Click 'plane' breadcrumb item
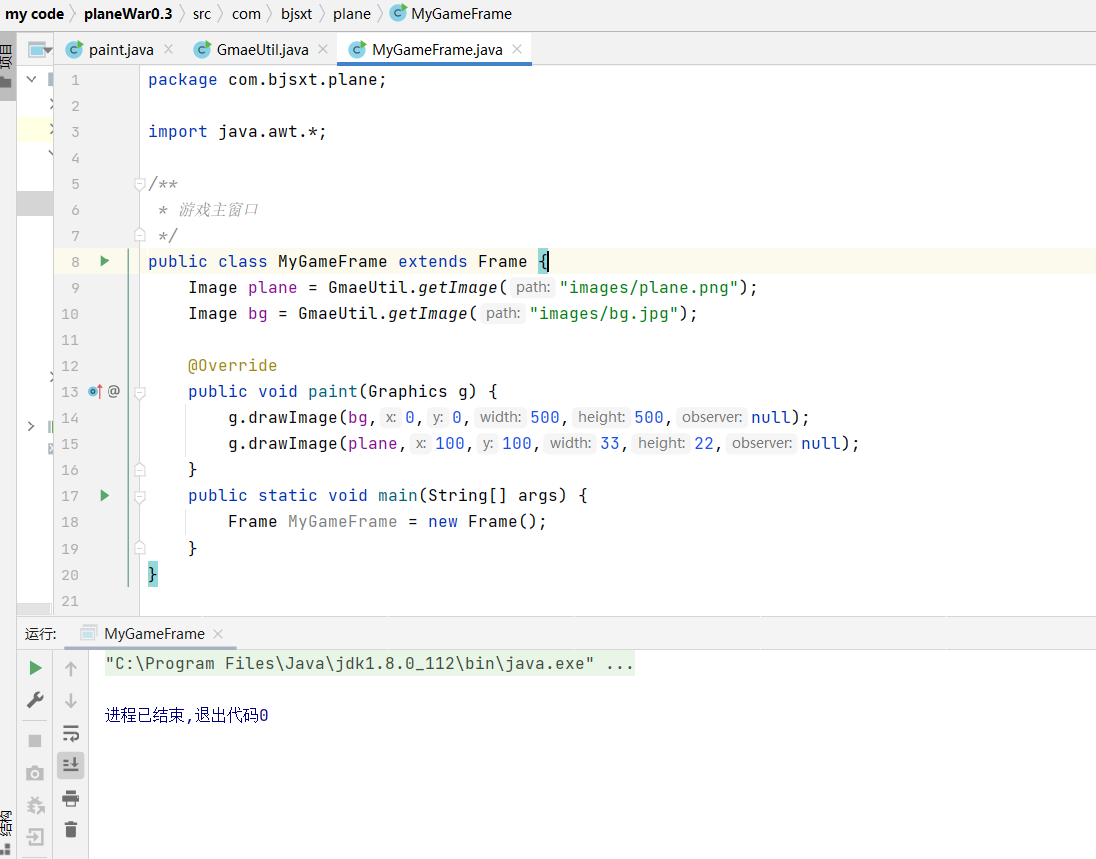1096x859 pixels. [352, 14]
